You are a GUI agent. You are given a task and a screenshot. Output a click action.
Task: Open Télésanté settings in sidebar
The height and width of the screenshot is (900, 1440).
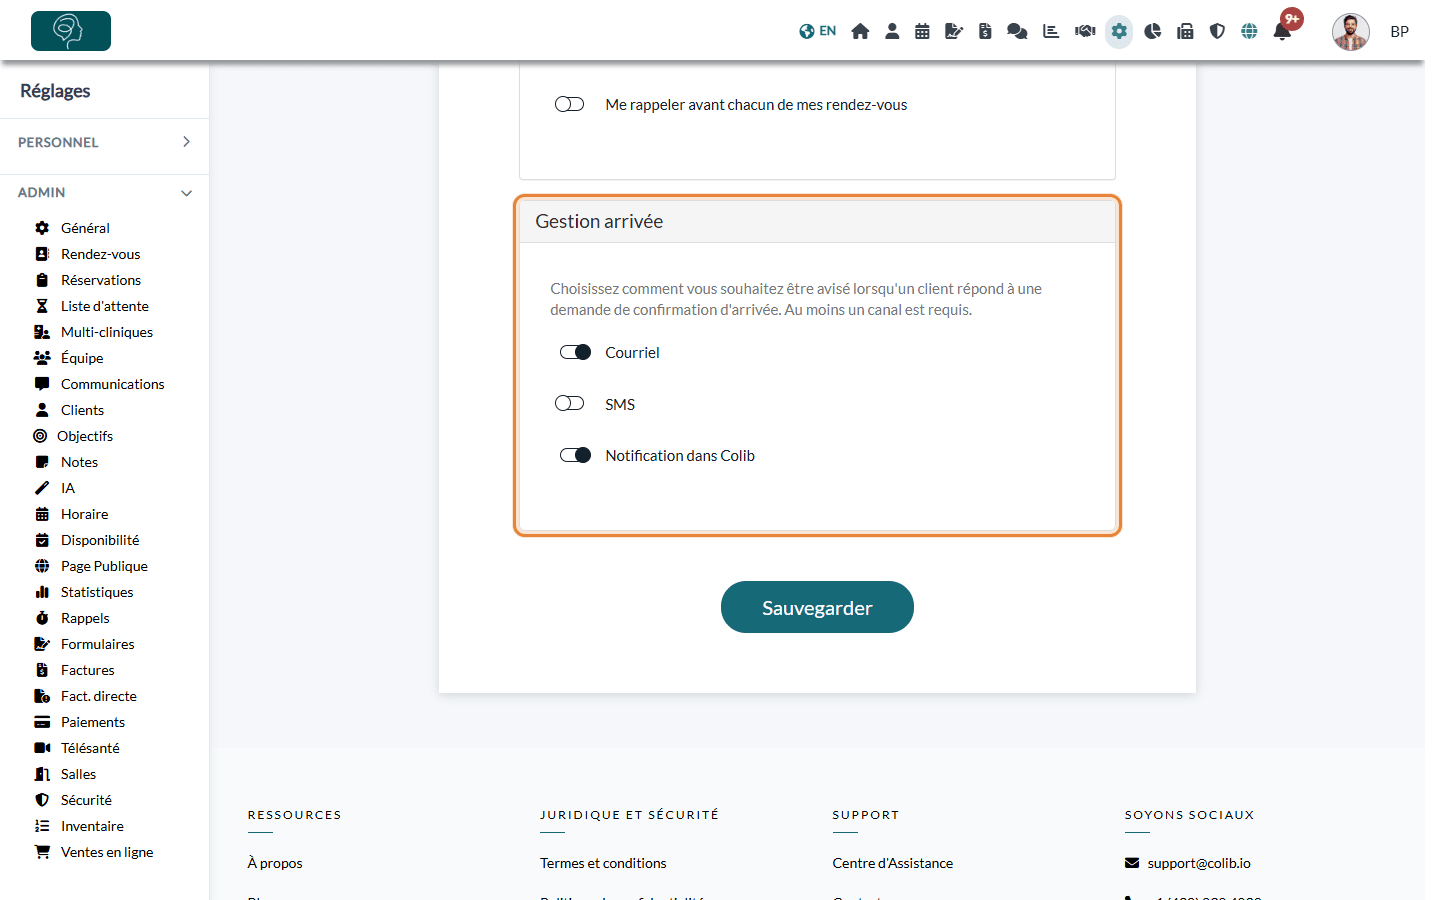coord(90,748)
